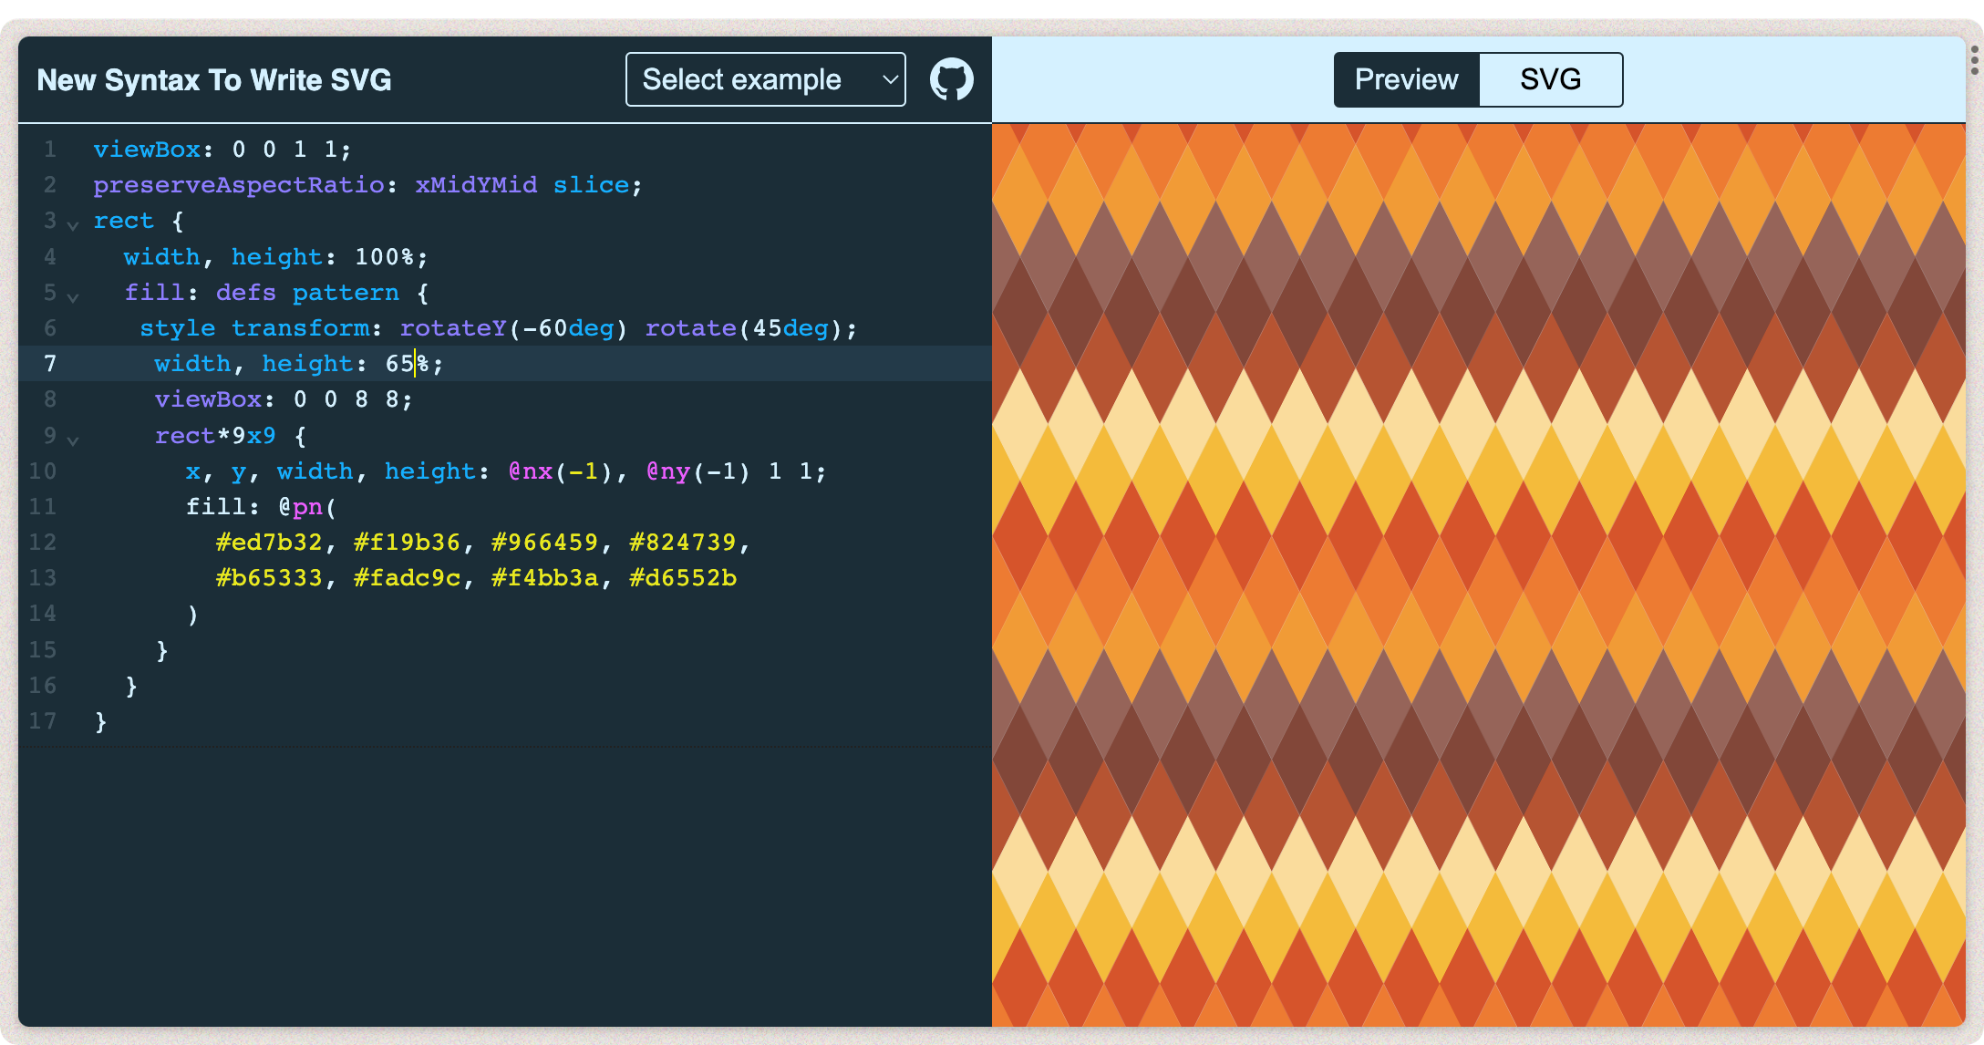1984x1045 pixels.
Task: Click color code #824739
Action: [682, 542]
